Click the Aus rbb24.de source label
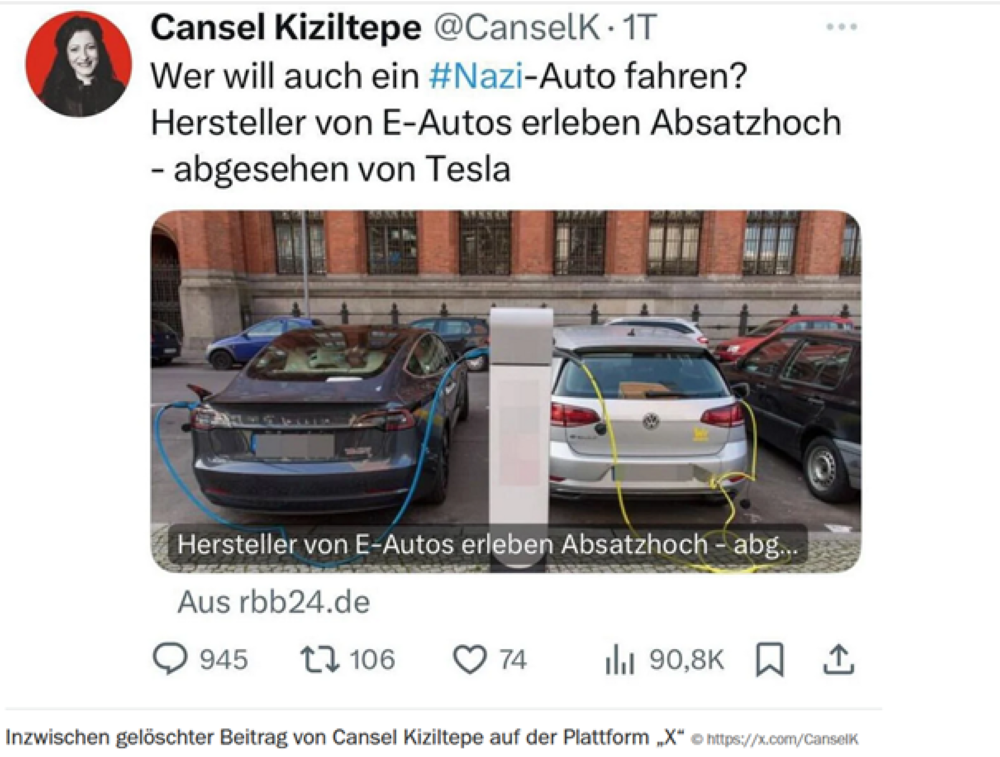The image size is (1000, 757). click(274, 601)
